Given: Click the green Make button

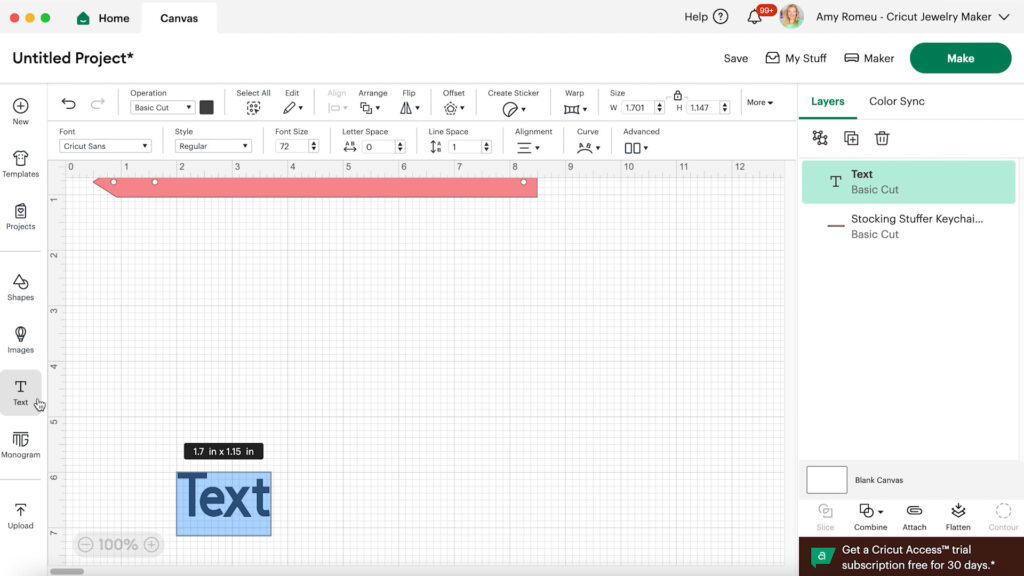Looking at the screenshot, I should [x=960, y=58].
